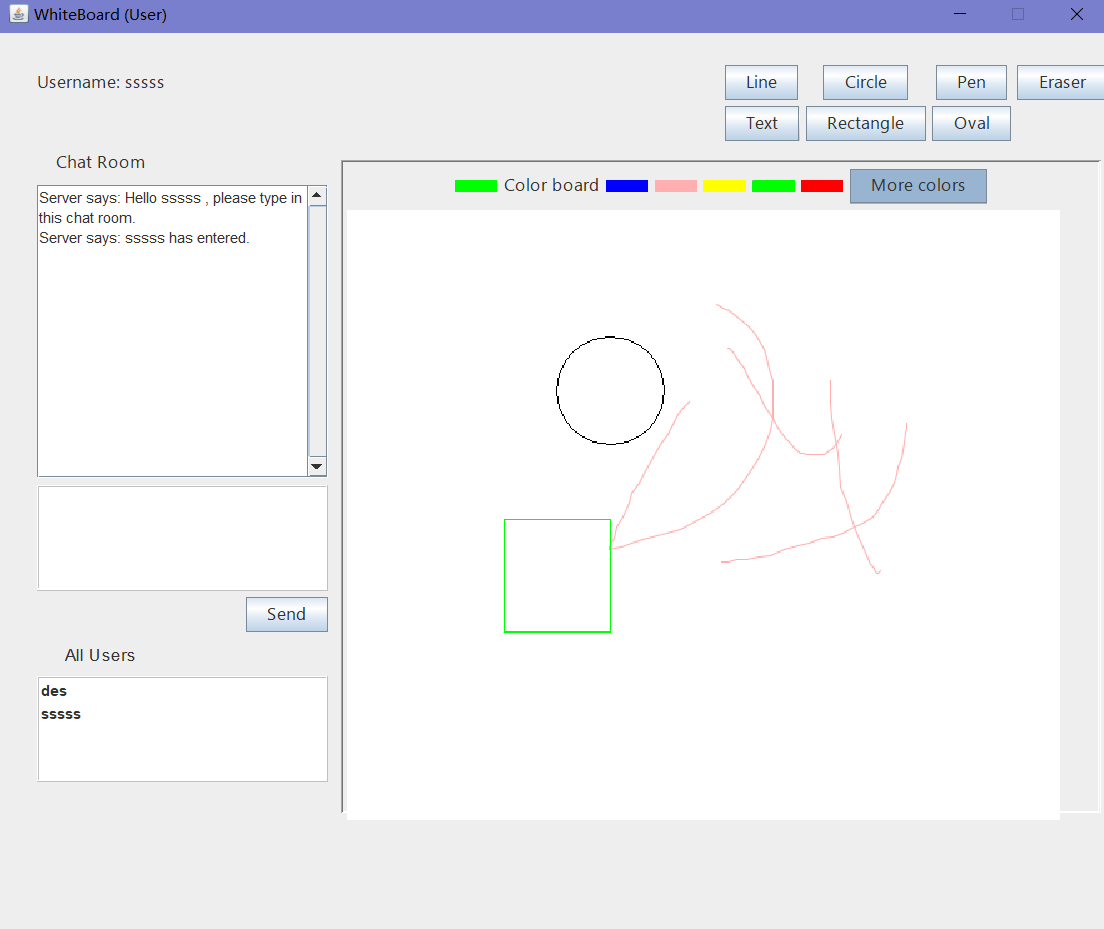Choose the Oval shape tool
Viewport: 1104px width, 929px height.
click(x=971, y=123)
